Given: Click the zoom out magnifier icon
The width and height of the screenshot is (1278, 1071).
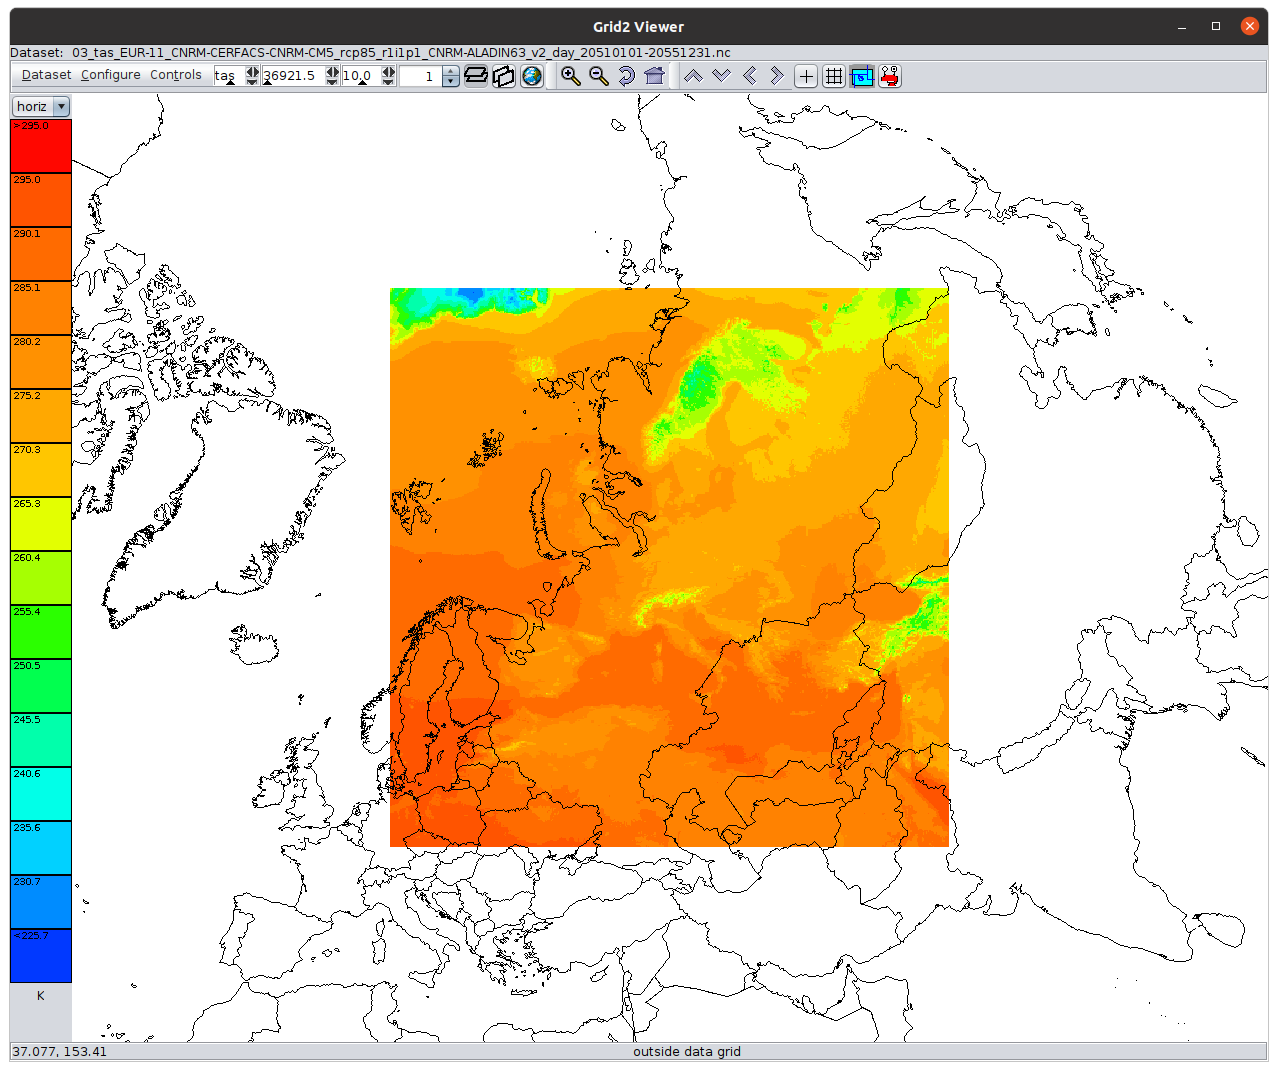Looking at the screenshot, I should point(598,76).
